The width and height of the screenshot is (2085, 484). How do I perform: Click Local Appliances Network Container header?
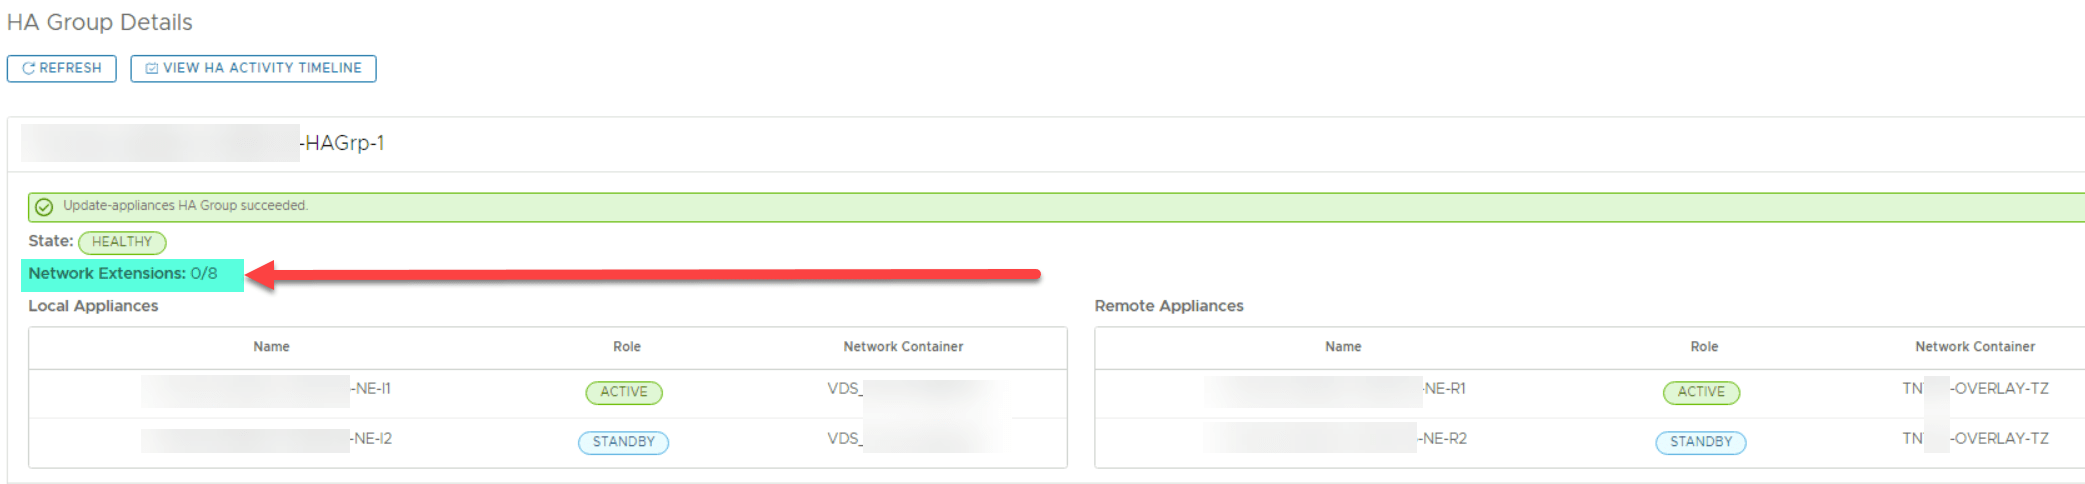pos(903,347)
